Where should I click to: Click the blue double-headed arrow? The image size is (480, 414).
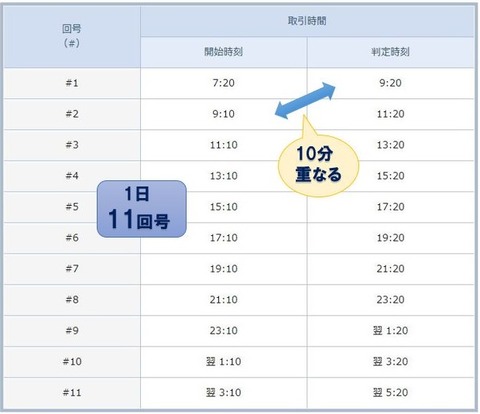click(305, 100)
